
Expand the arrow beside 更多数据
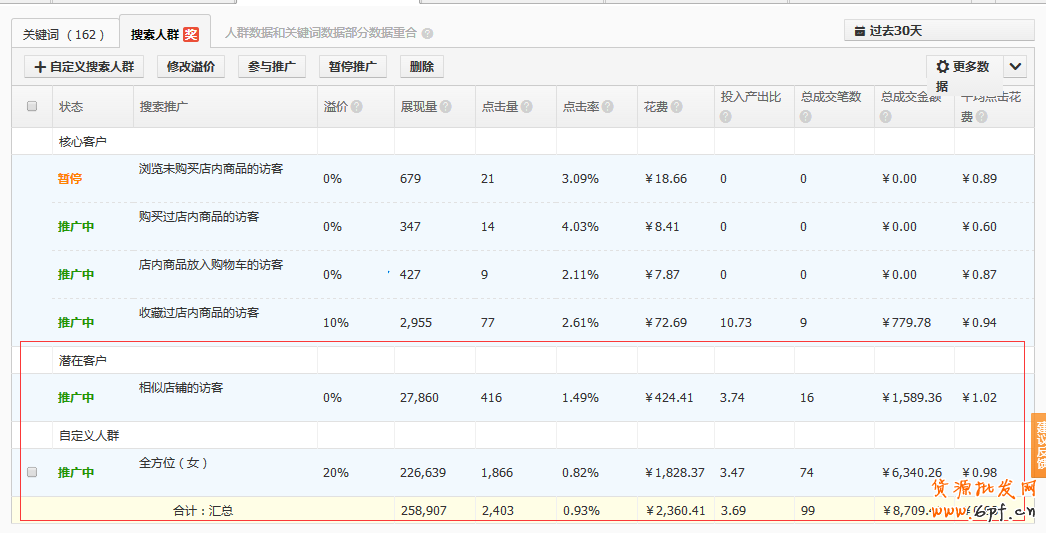1015,67
